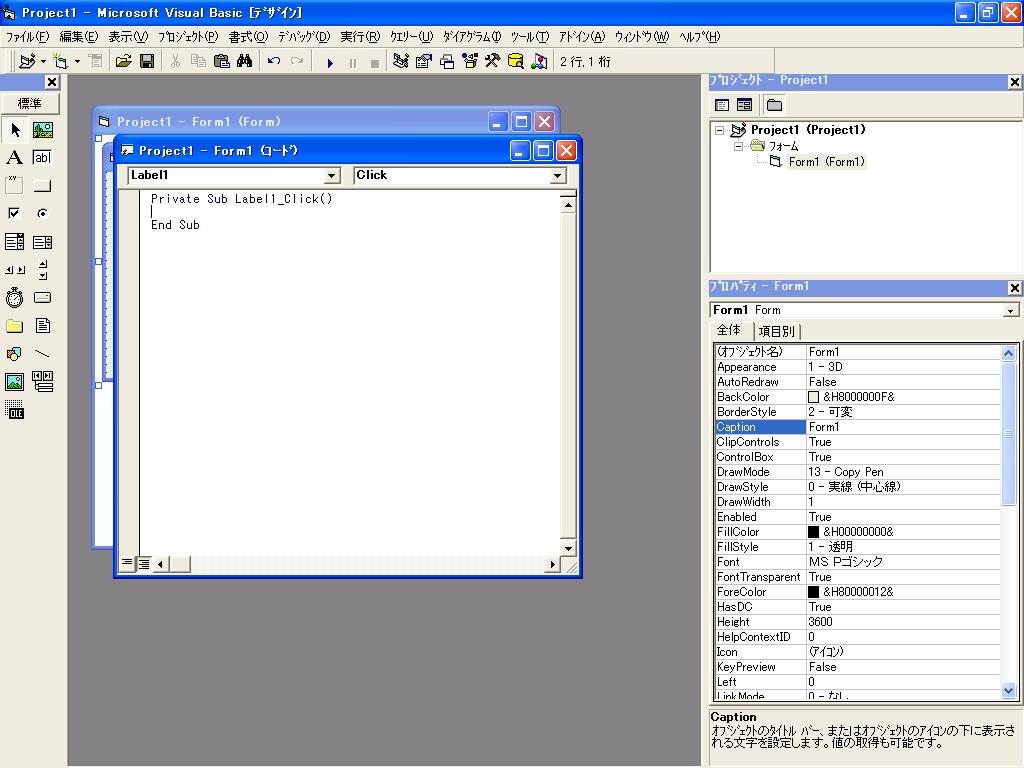Image resolution: width=1024 pixels, height=768 pixels.
Task: Toggle folders view in the Project panel
Action: point(774,104)
